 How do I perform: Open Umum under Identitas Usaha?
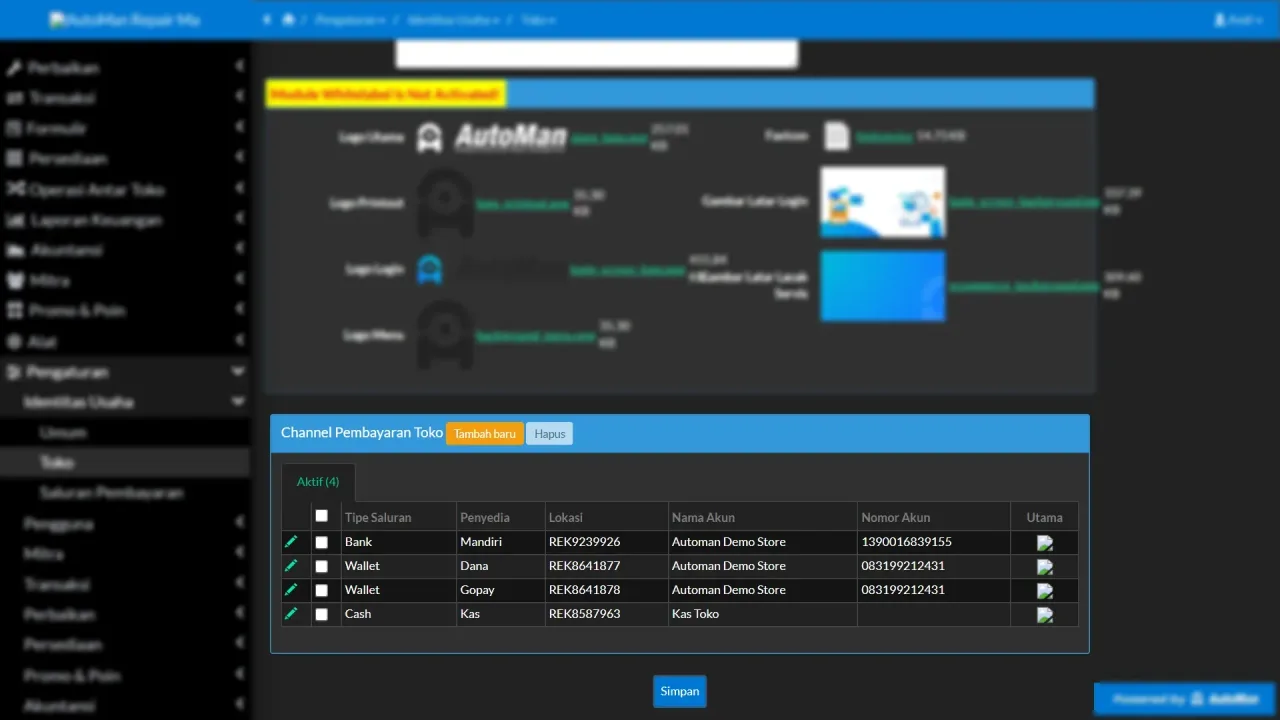pyautogui.click(x=63, y=432)
